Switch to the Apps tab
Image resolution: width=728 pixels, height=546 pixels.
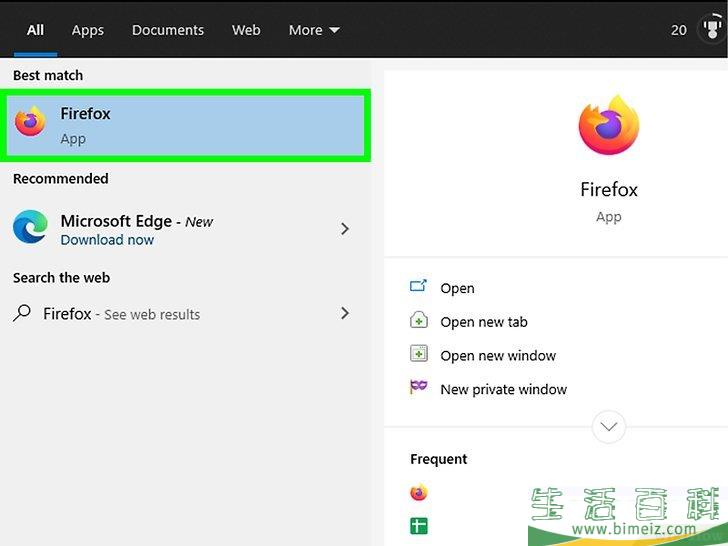click(88, 30)
